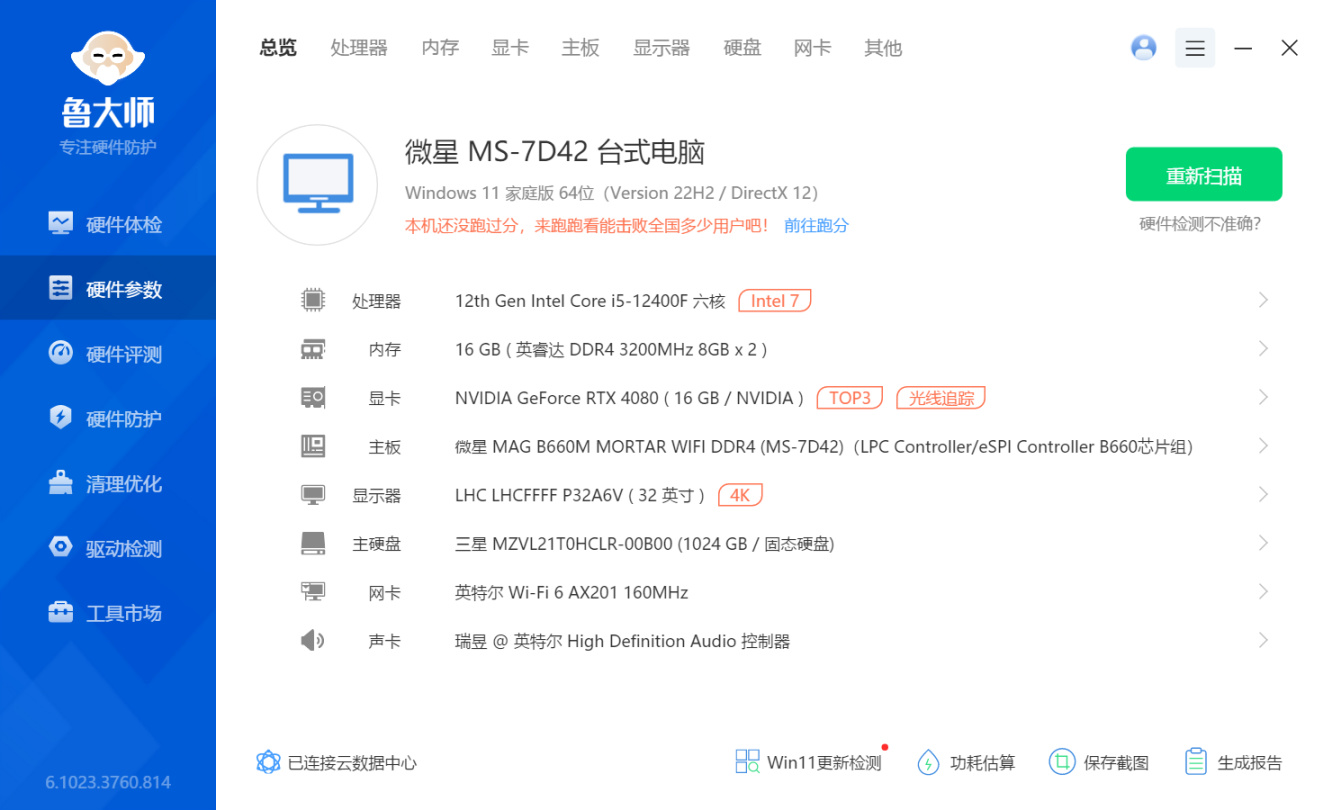Click the 硬件防护 shield icon in sidebar
Screen dimensions: 1323x810
pyautogui.click(x=61, y=418)
